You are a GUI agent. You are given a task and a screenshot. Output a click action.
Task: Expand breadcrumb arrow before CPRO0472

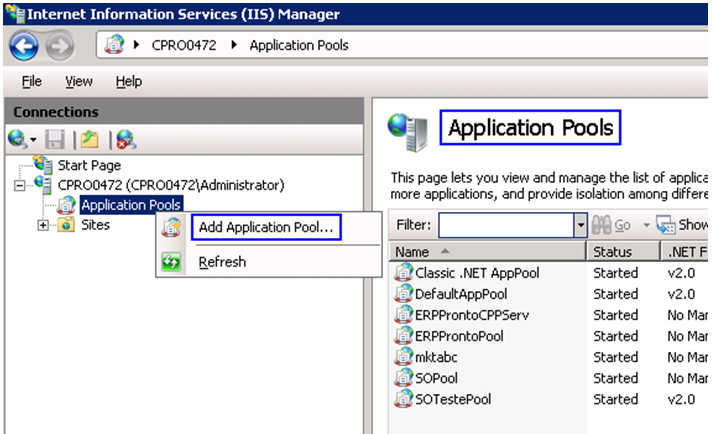point(136,45)
